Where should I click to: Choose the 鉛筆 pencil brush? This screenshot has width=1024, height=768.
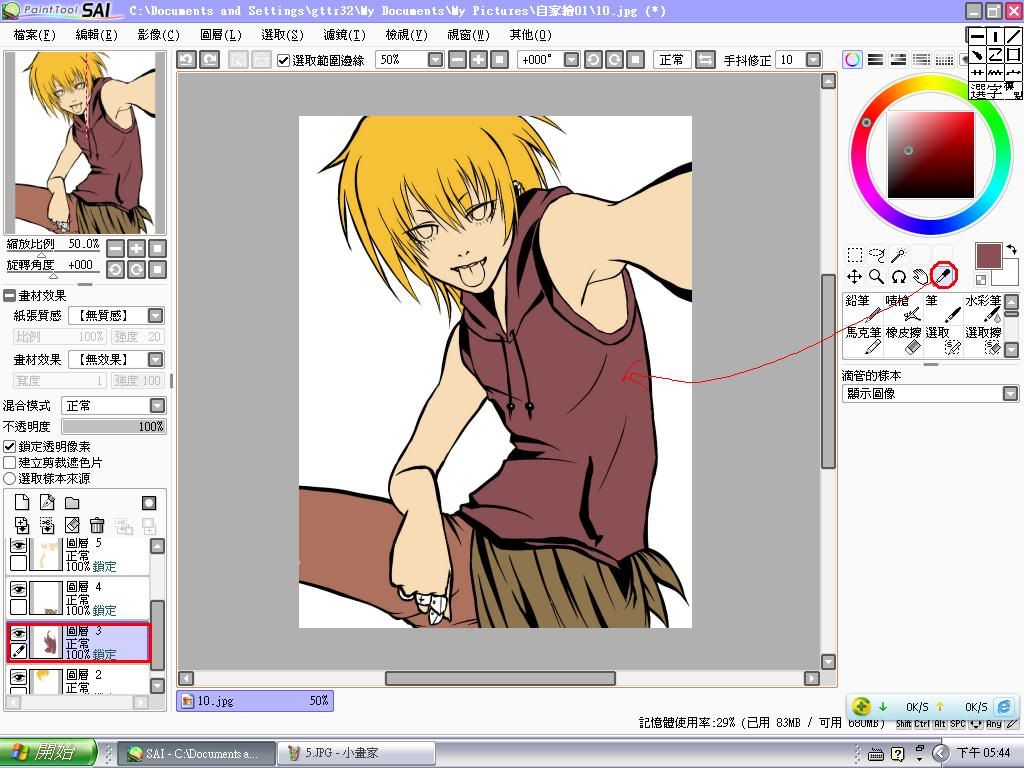(x=863, y=309)
